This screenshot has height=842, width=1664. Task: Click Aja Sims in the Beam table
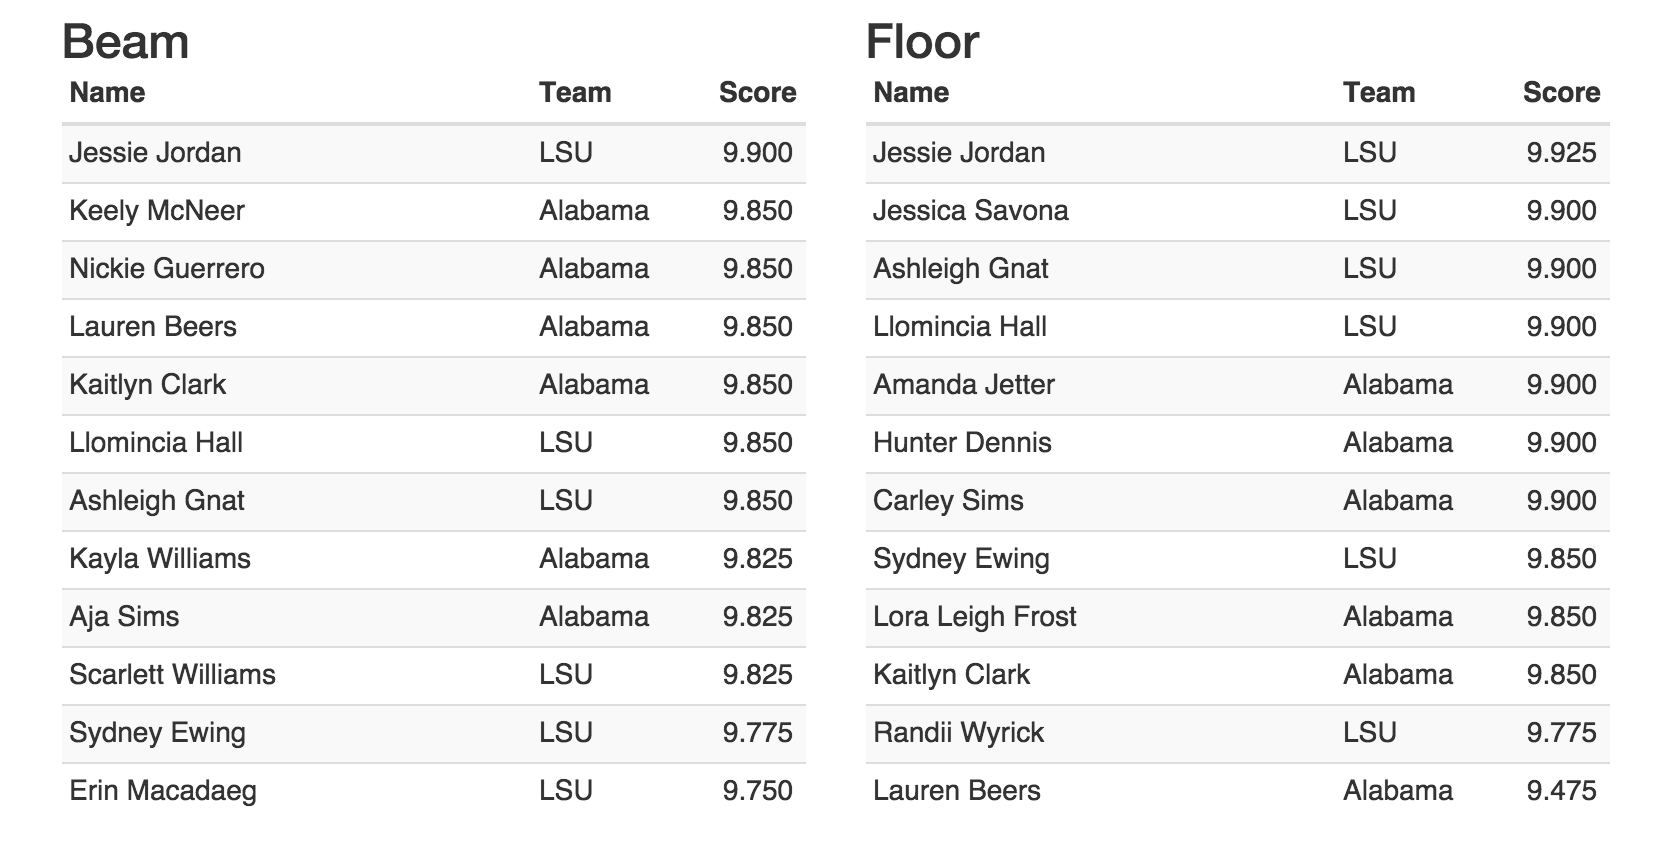pyautogui.click(x=124, y=617)
